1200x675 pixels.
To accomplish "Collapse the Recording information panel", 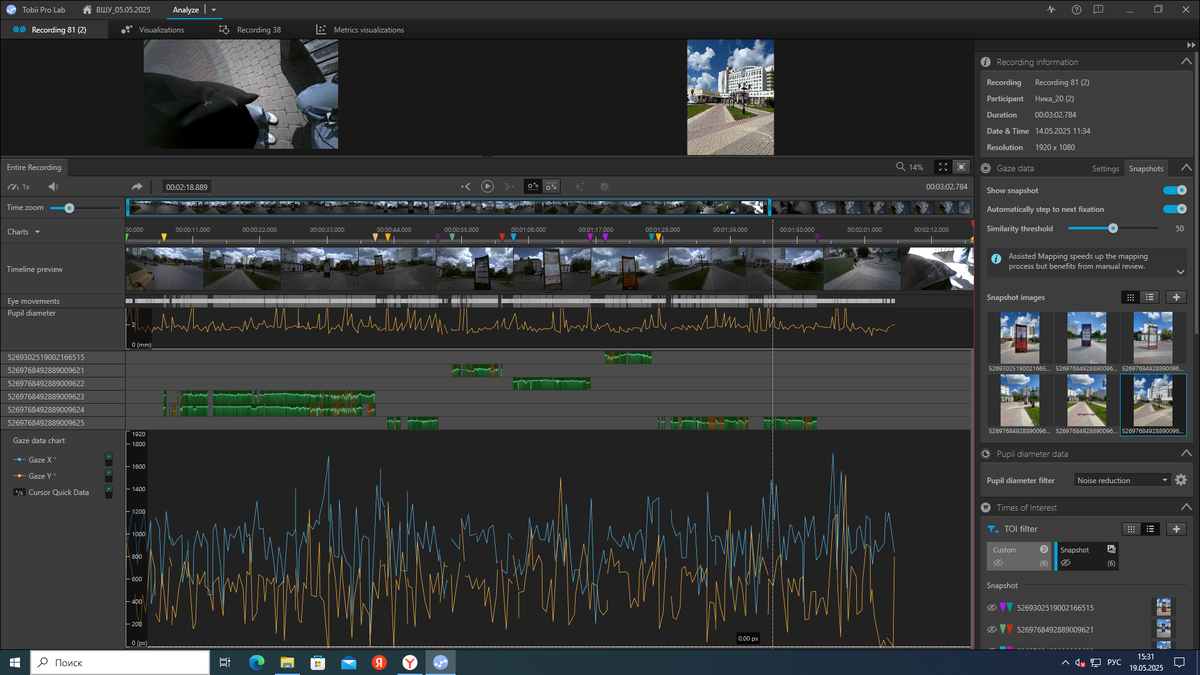I will [x=1186, y=62].
